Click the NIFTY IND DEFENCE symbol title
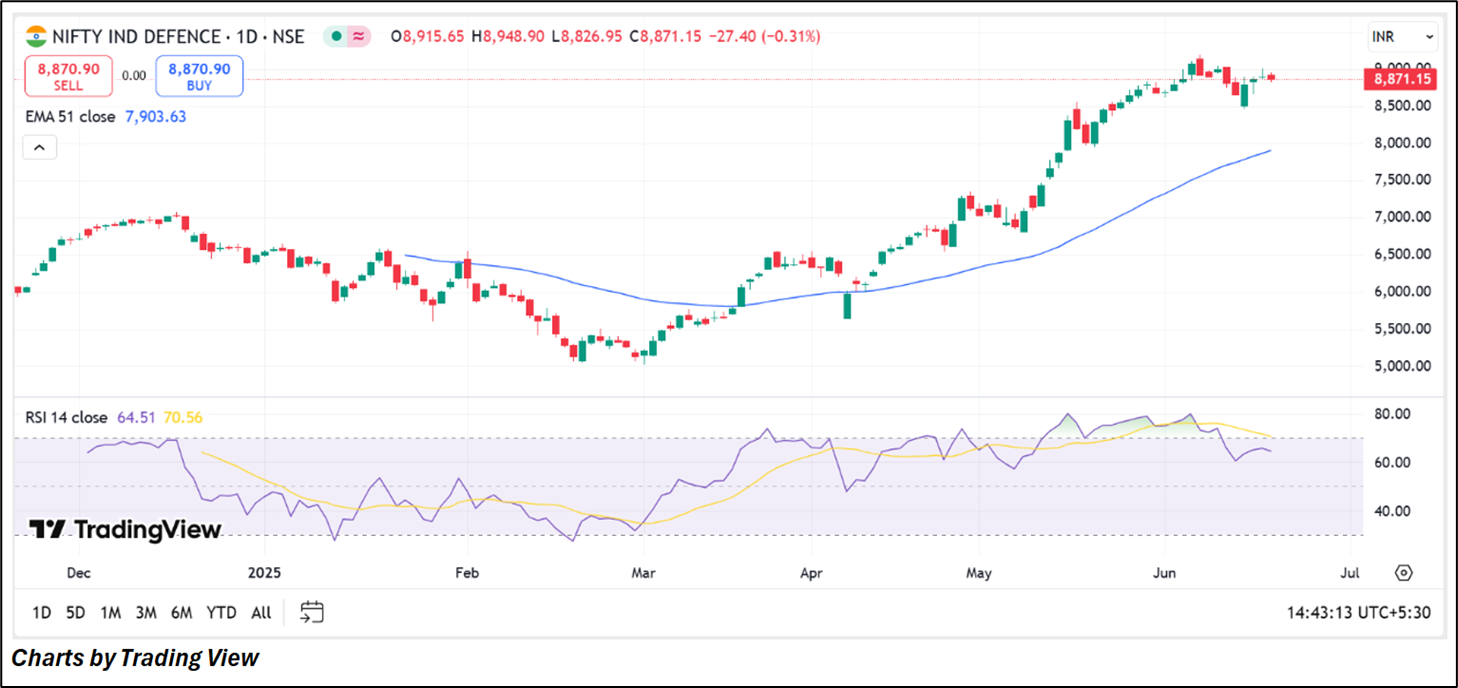 (136, 36)
